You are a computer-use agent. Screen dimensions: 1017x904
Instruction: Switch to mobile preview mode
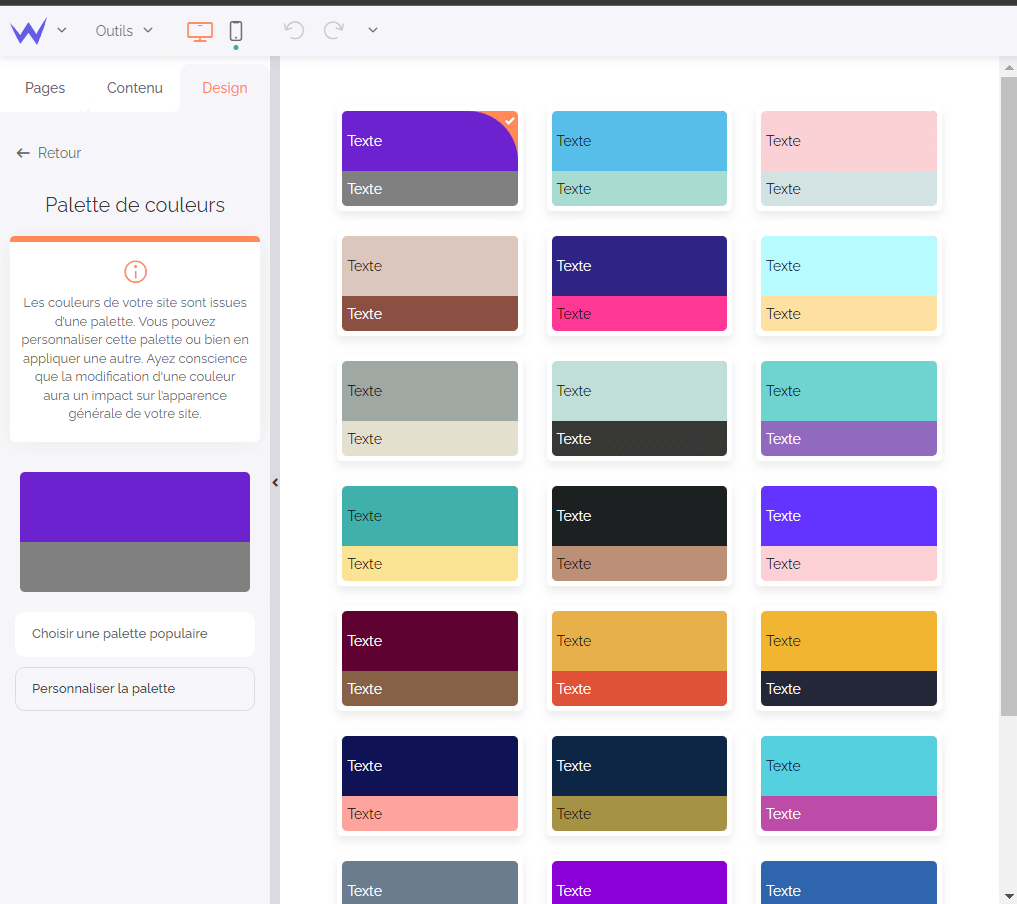pos(236,30)
